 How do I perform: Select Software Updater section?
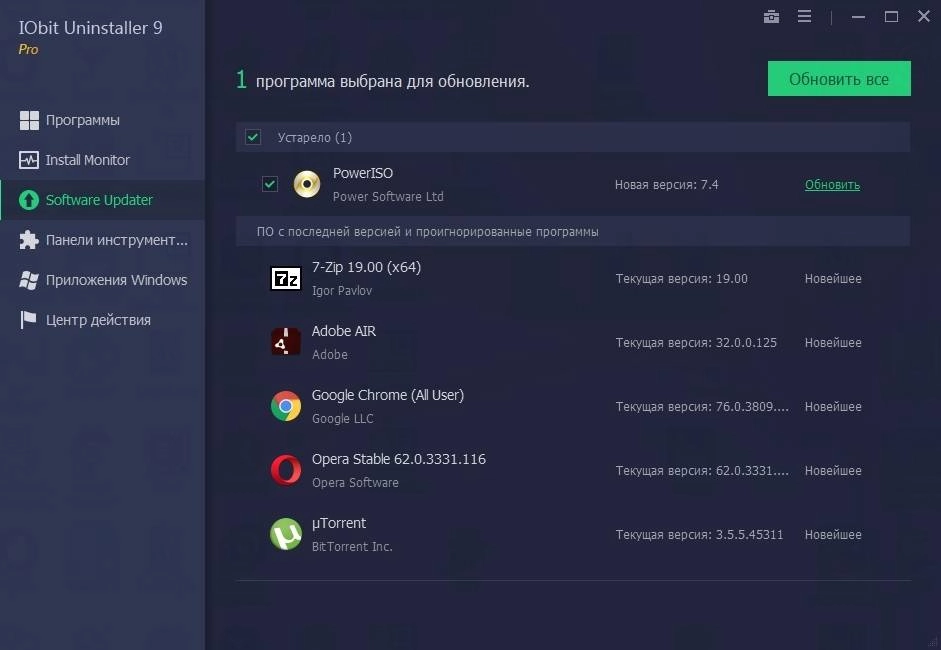[x=99, y=200]
